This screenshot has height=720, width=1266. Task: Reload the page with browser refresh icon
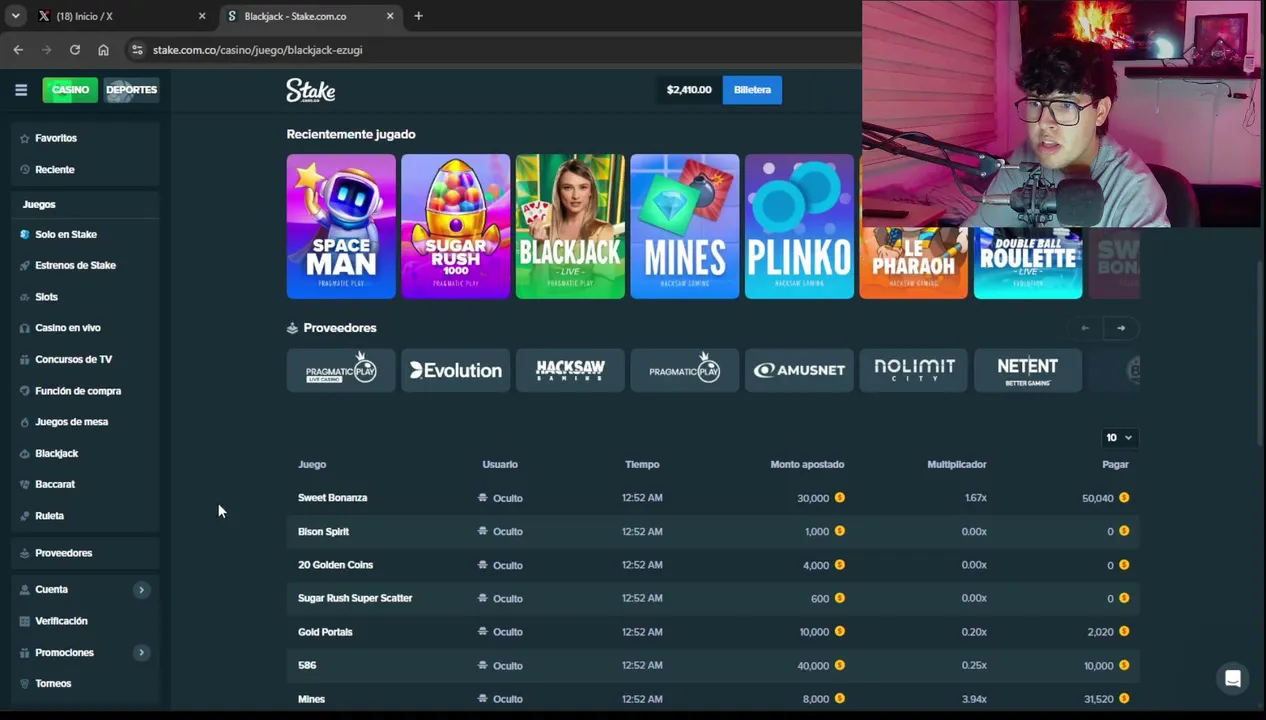click(75, 49)
